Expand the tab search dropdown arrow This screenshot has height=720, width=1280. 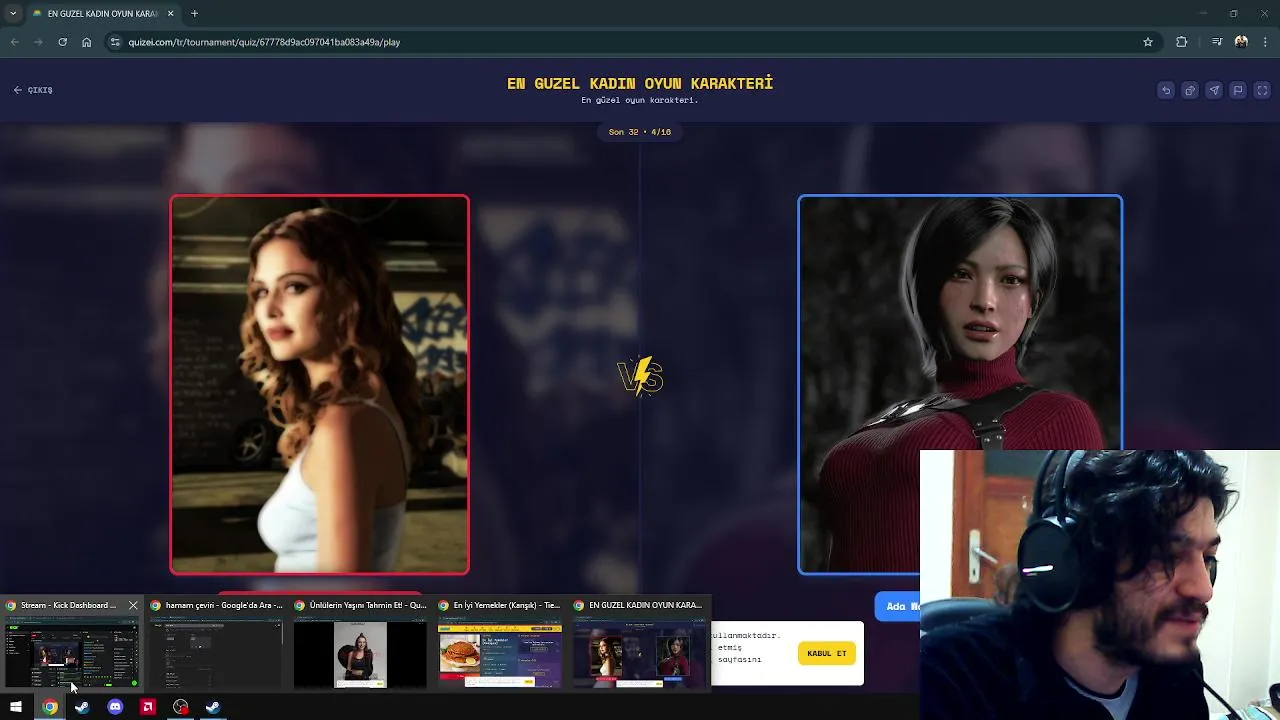pos(12,13)
